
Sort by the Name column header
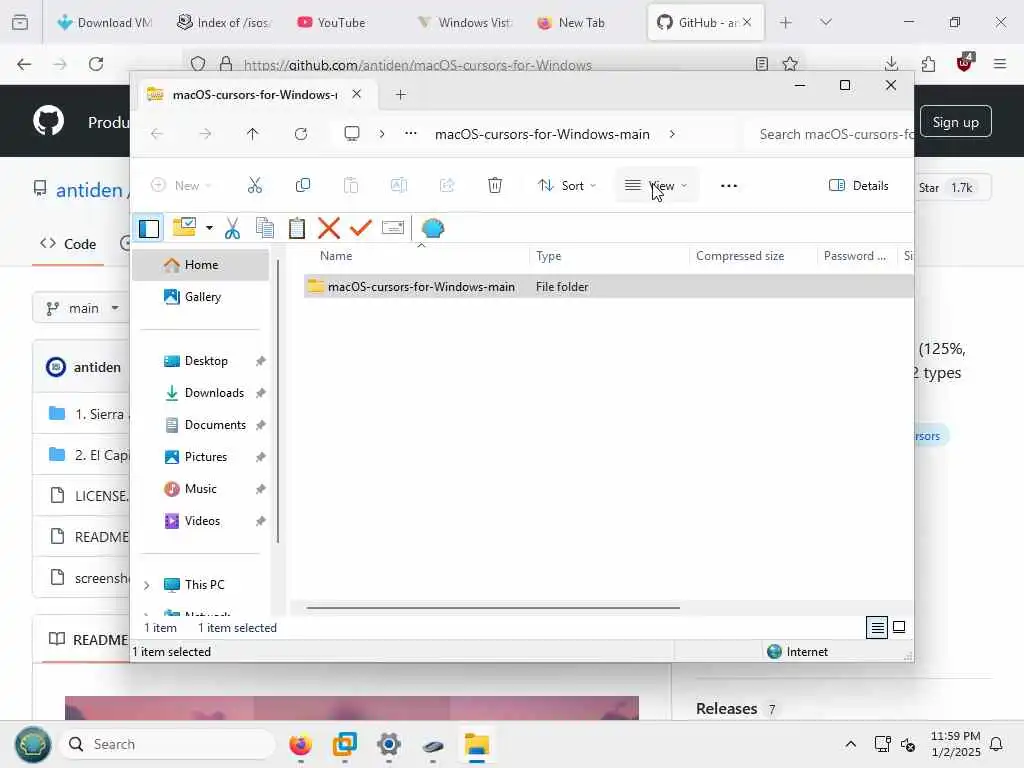click(336, 256)
